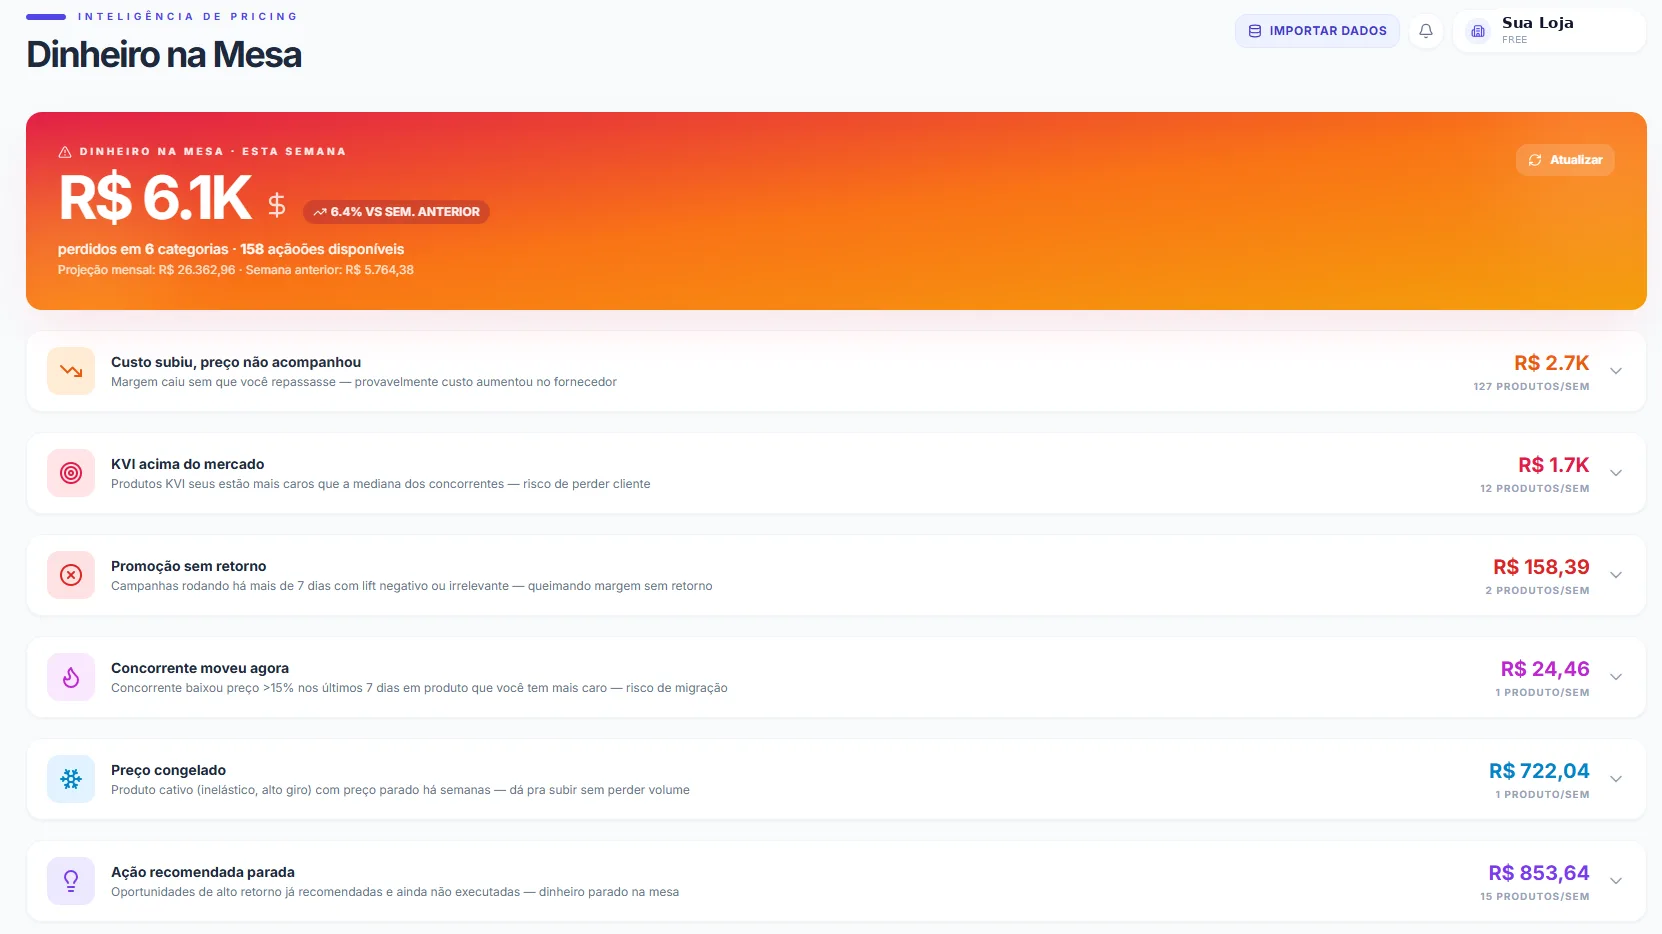Click the X-circle icon for Promoção sem retorno
Viewport: 1662px width, 934px height.
[x=71, y=575]
